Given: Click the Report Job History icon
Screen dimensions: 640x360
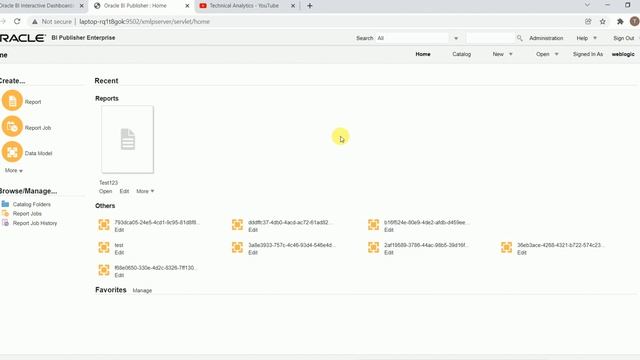Looking at the screenshot, I should [x=5, y=223].
